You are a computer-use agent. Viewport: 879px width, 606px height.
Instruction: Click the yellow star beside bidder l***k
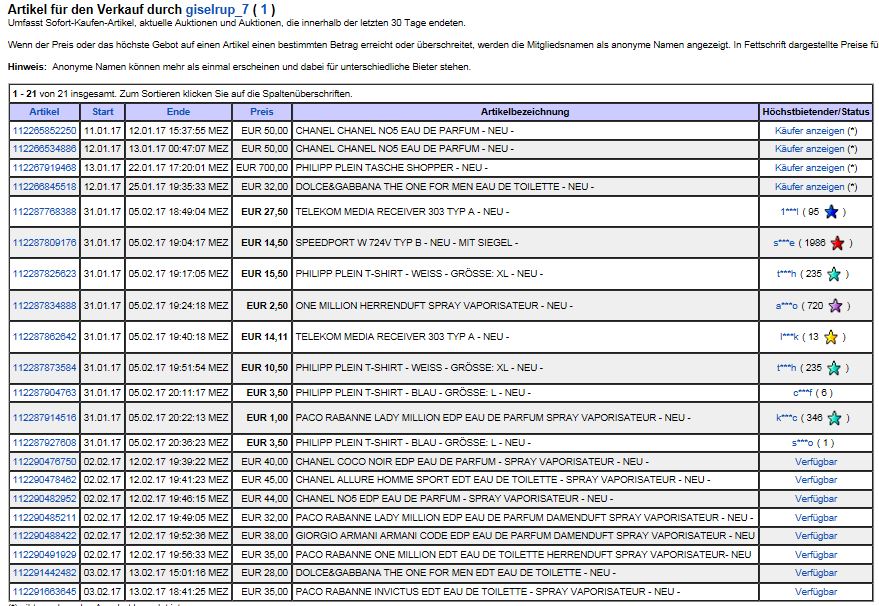point(831,337)
